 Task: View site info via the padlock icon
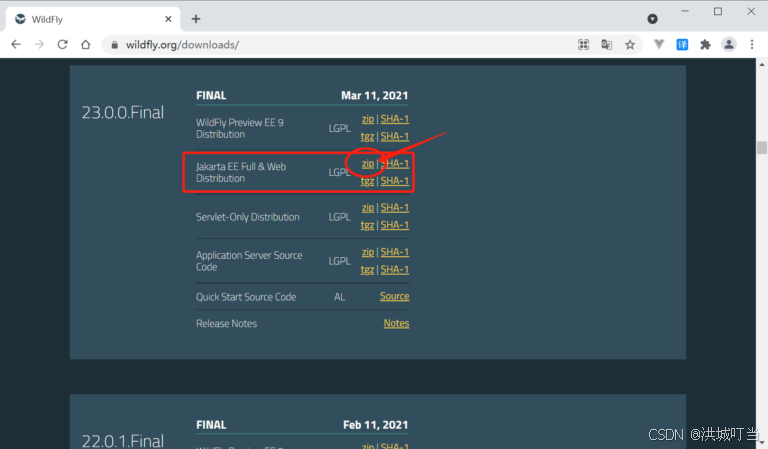point(115,45)
